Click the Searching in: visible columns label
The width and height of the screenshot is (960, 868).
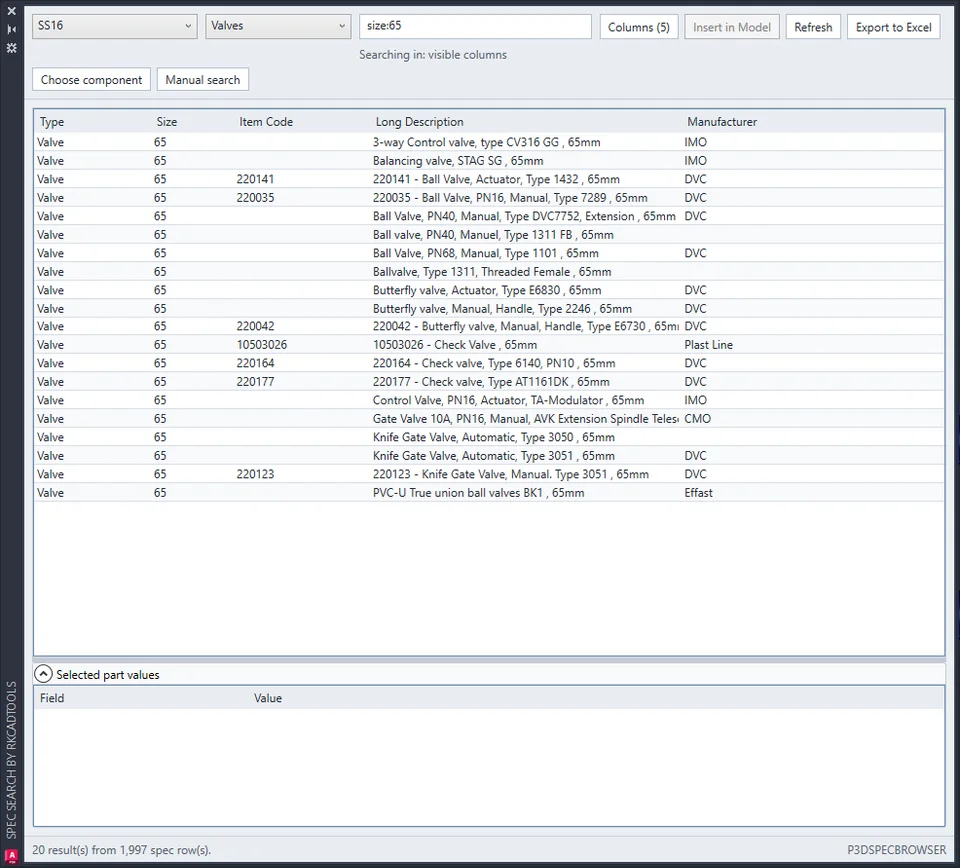(x=433, y=54)
